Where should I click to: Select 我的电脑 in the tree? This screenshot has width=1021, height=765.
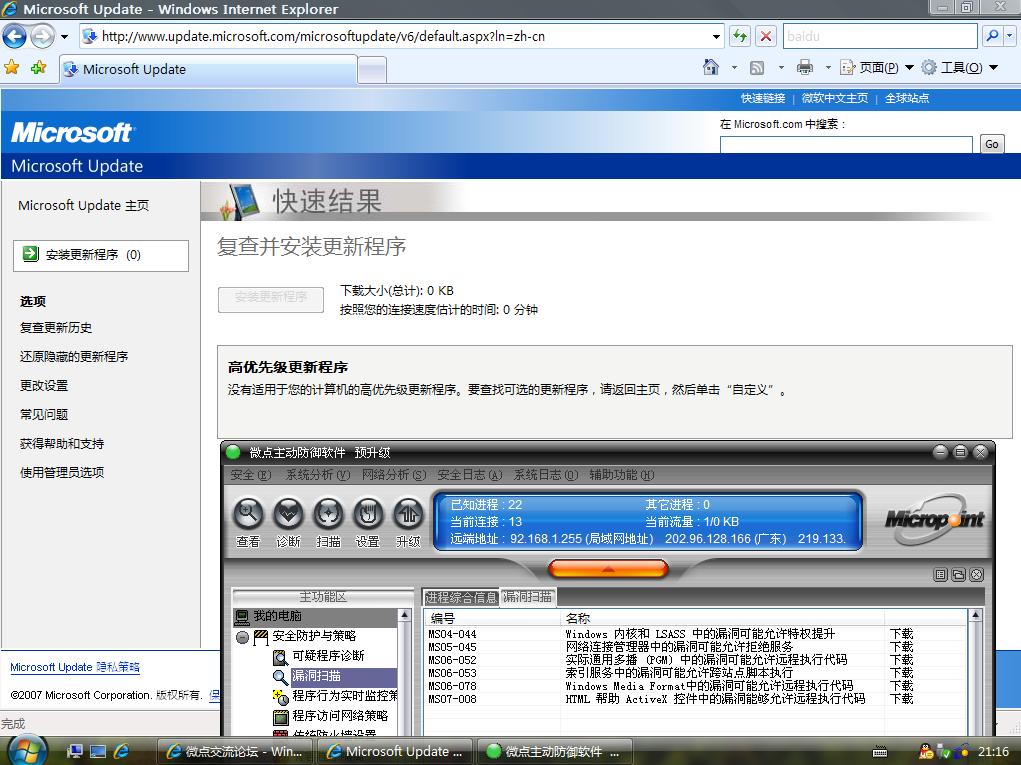click(277, 616)
